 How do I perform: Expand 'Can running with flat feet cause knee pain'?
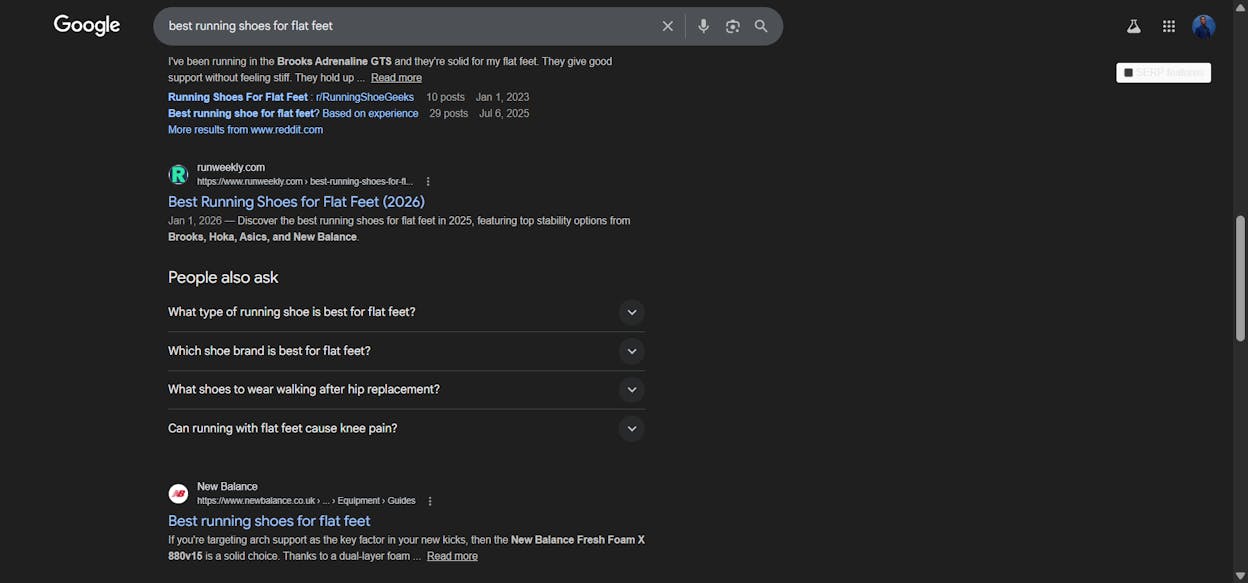(406, 428)
